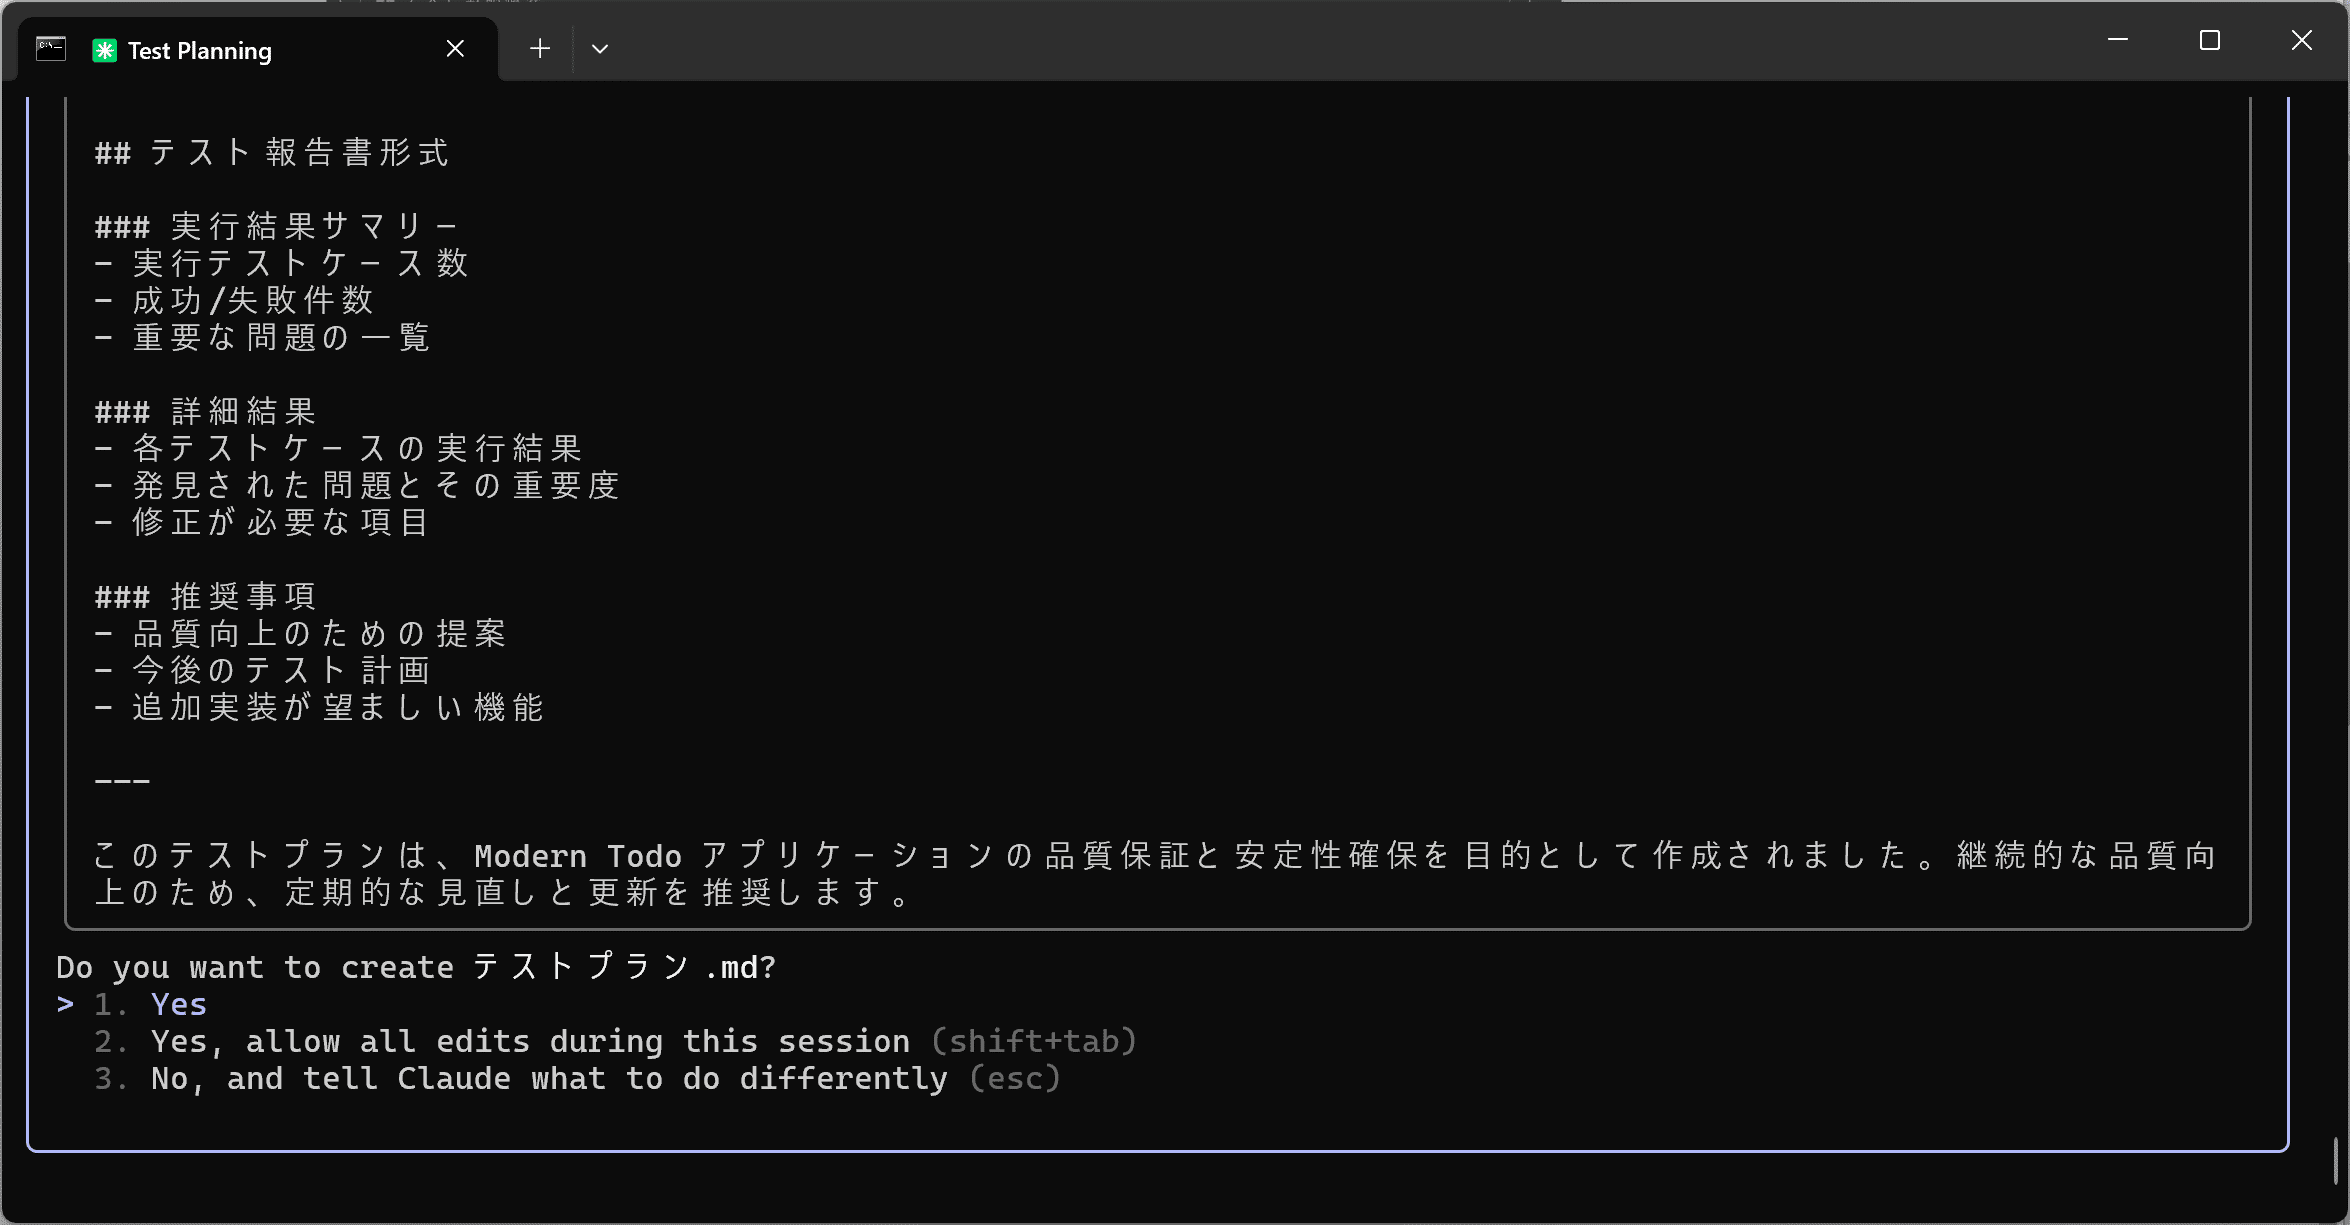
Task: Click the 推奨事項 heading line
Action: click(x=206, y=597)
